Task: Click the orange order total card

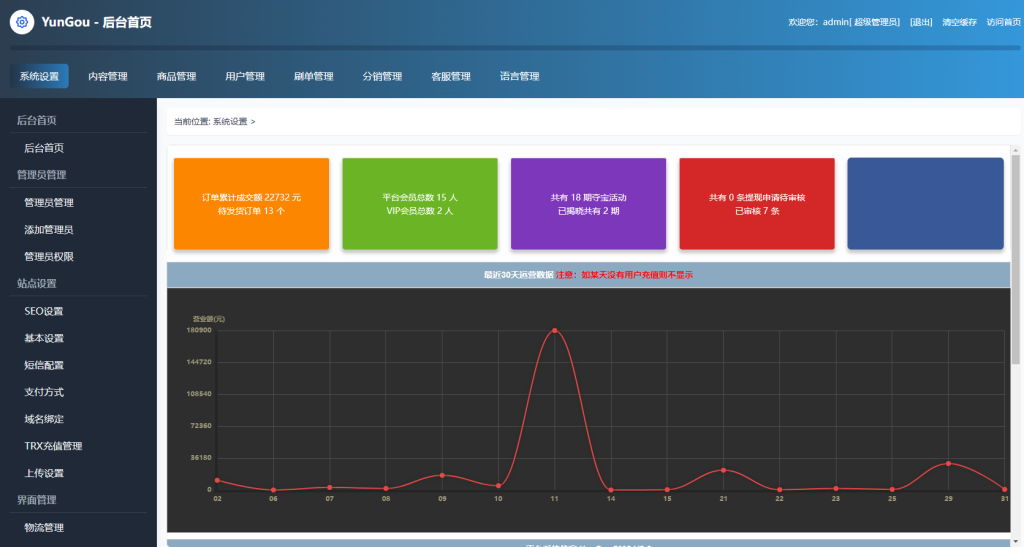Action: [x=251, y=203]
